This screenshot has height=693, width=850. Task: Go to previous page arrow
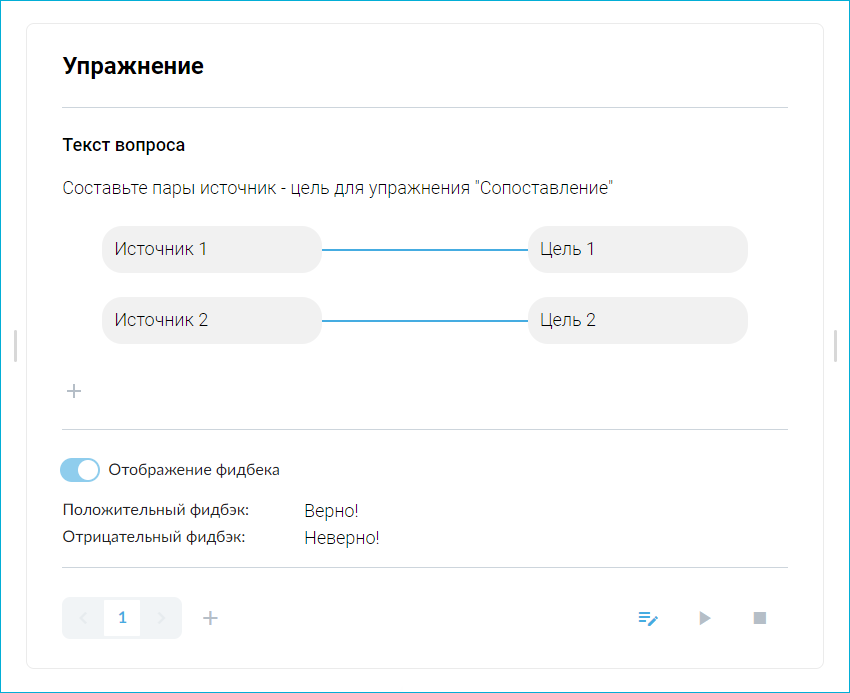pos(83,618)
